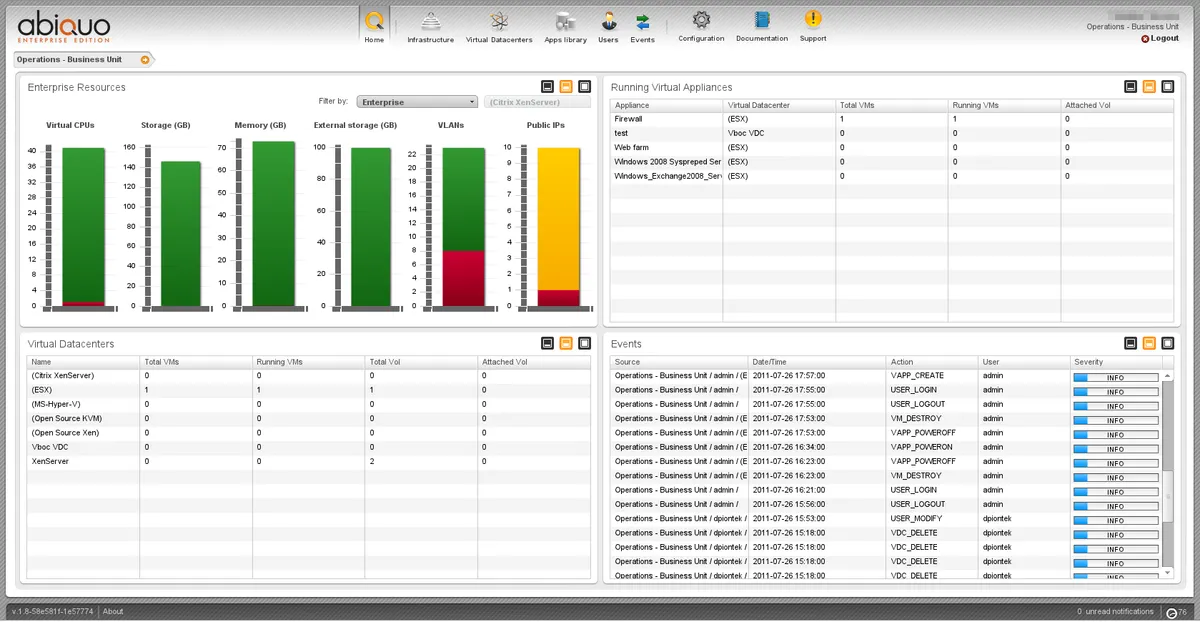Select the USER_MODIFY event row
Image resolution: width=1200 pixels, height=622 pixels.
tap(886, 518)
